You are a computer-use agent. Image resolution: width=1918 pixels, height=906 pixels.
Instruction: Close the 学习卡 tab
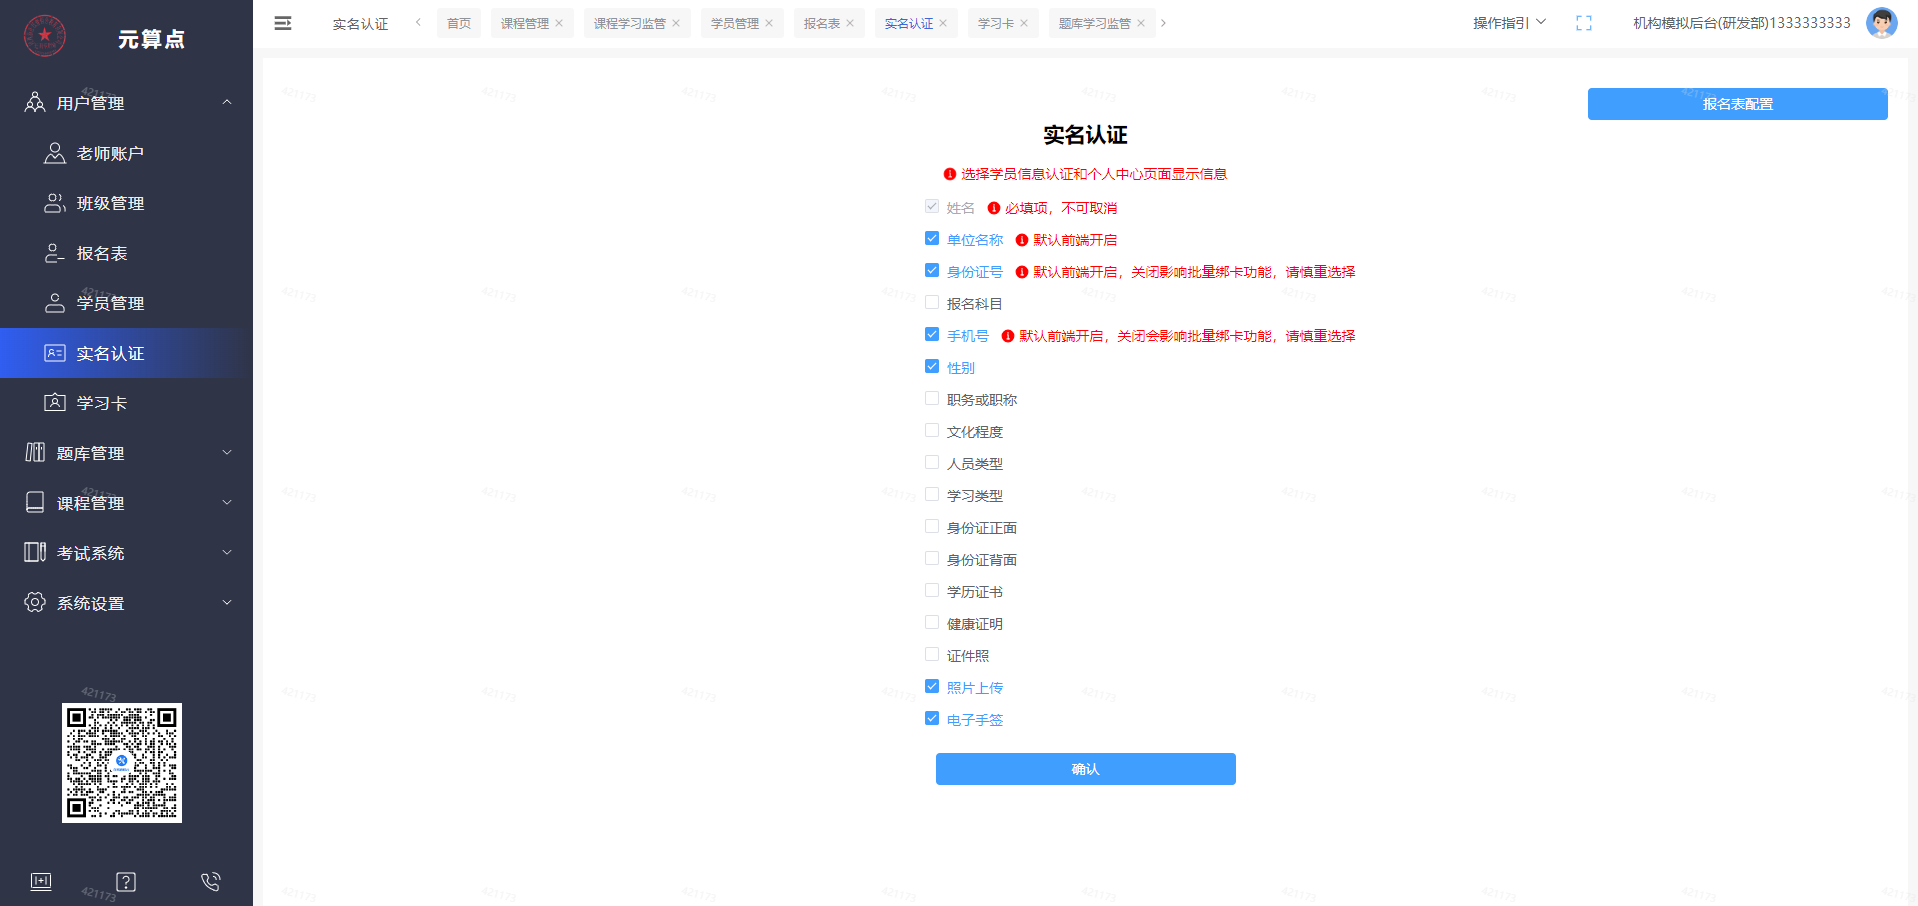(x=1024, y=23)
